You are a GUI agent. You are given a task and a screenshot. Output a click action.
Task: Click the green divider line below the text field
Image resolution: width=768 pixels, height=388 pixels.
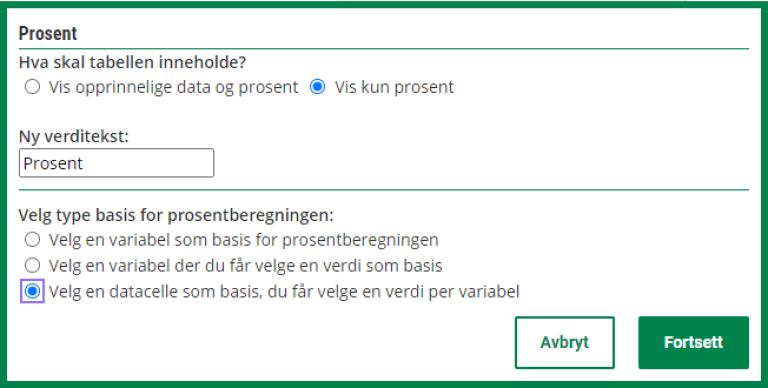(x=384, y=190)
